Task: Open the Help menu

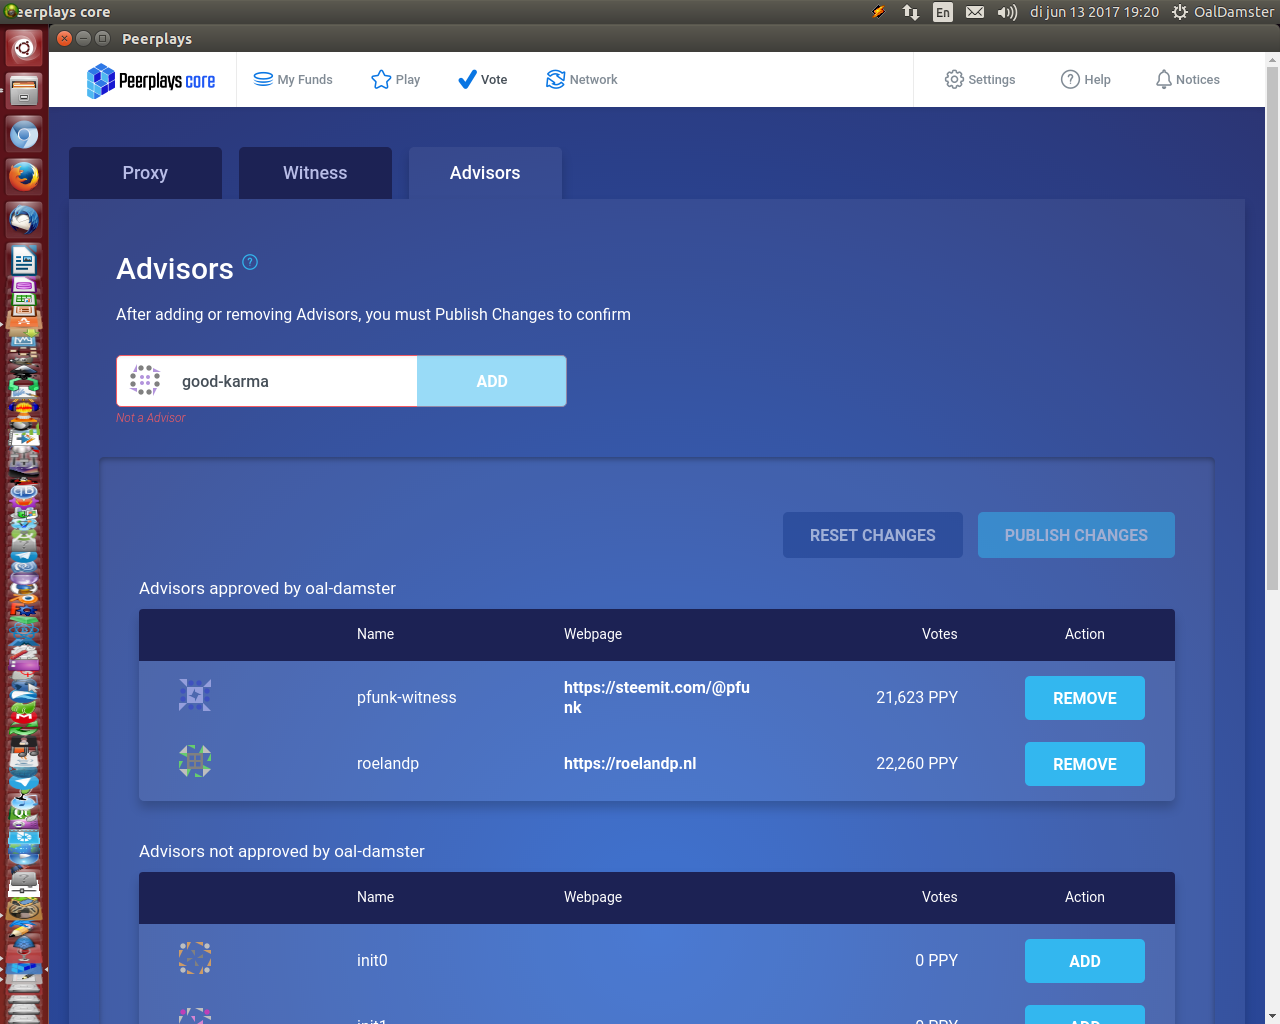Action: click(1086, 80)
